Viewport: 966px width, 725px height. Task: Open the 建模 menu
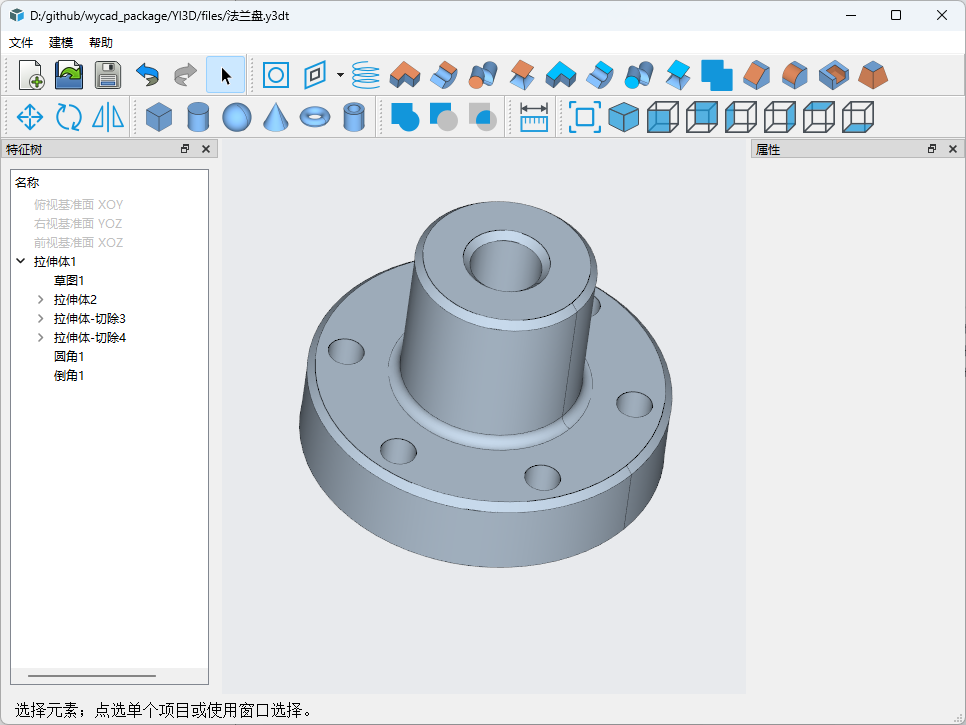61,43
